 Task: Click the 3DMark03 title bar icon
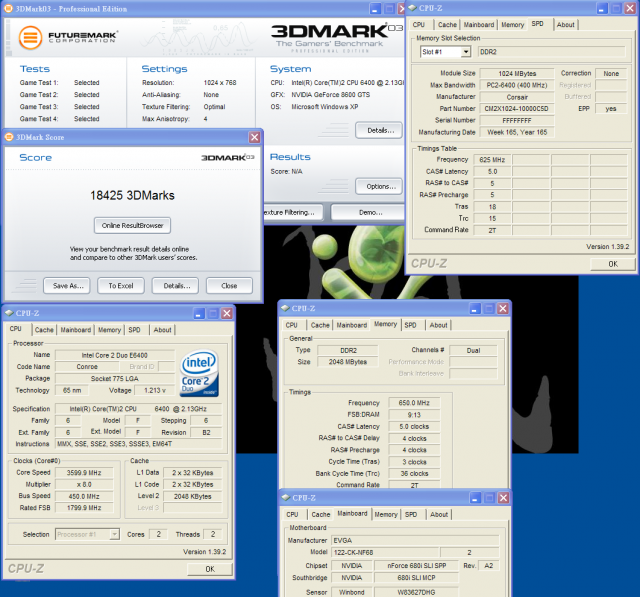click(8, 9)
